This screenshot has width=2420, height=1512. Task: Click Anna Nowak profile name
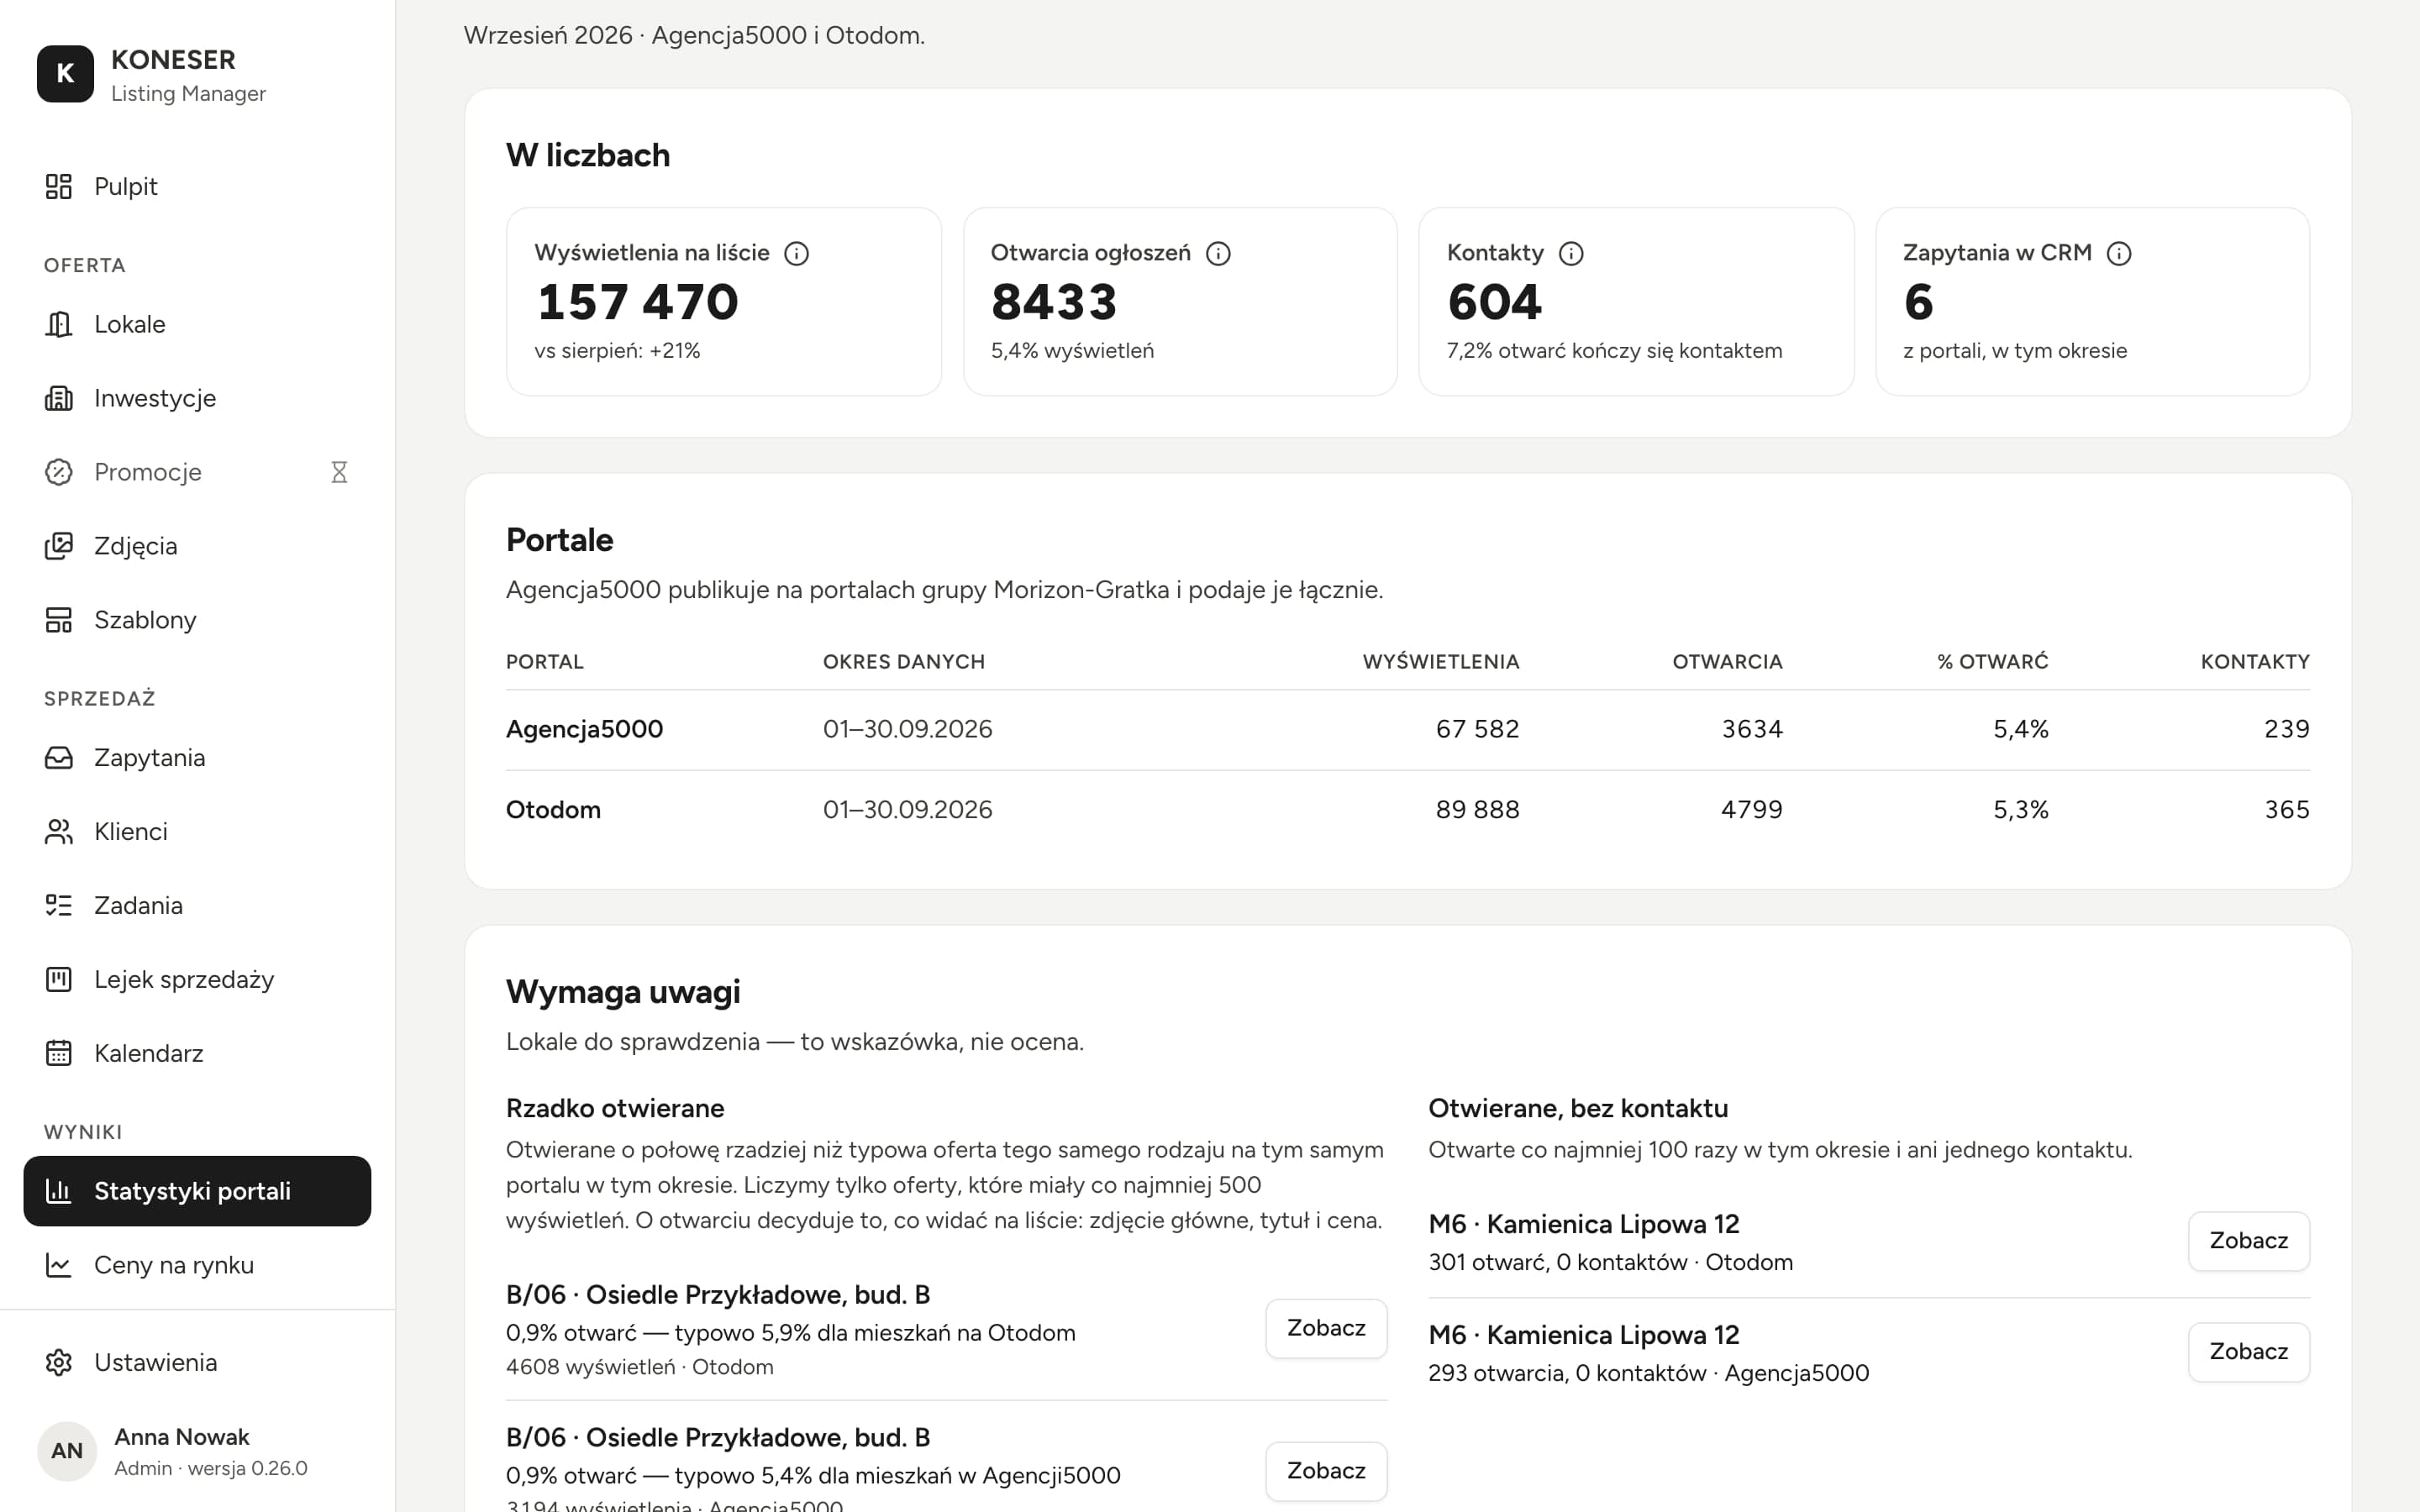182,1437
